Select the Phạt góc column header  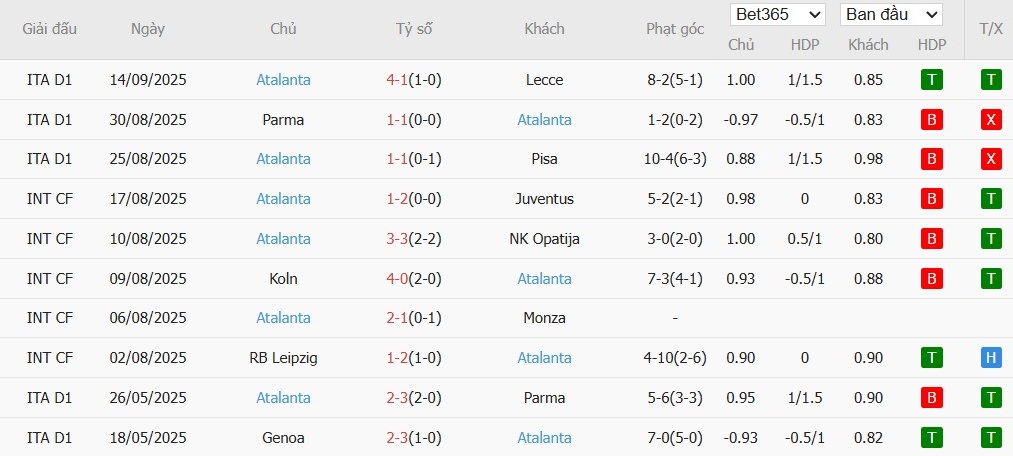click(675, 29)
